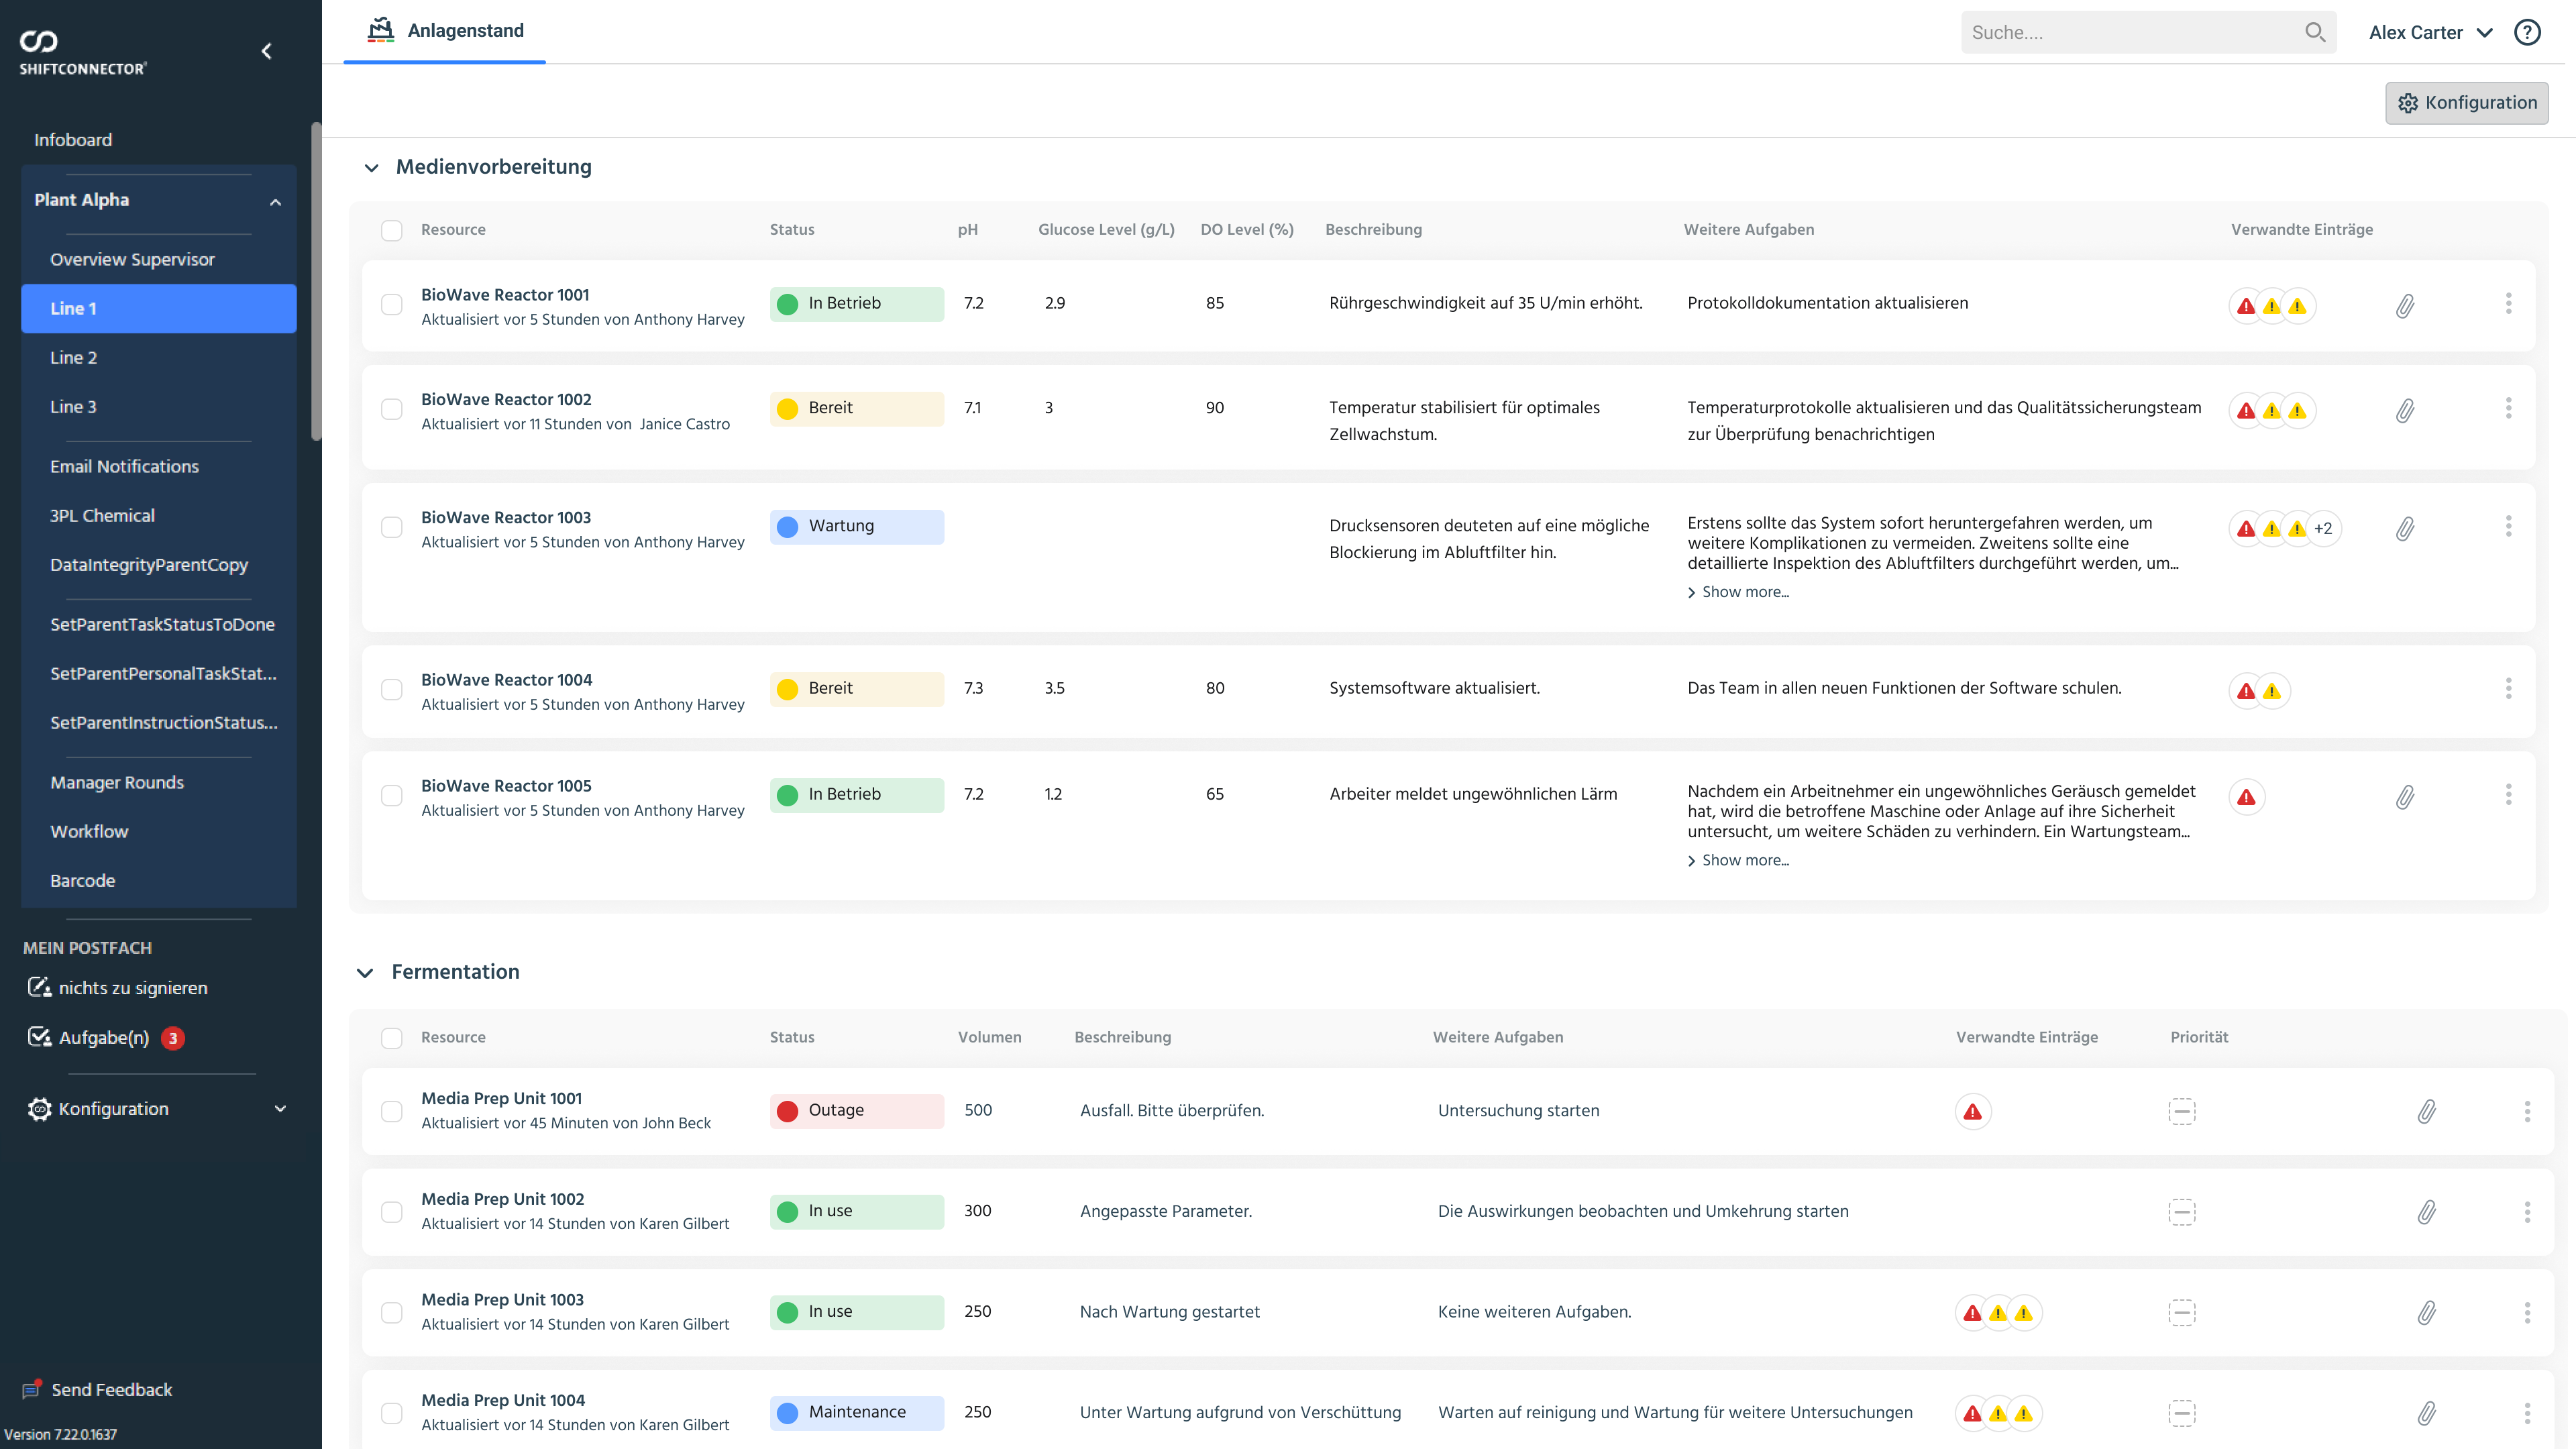The height and width of the screenshot is (1449, 2576).
Task: Open nichts zu signieren inbox item
Action: click(118, 988)
